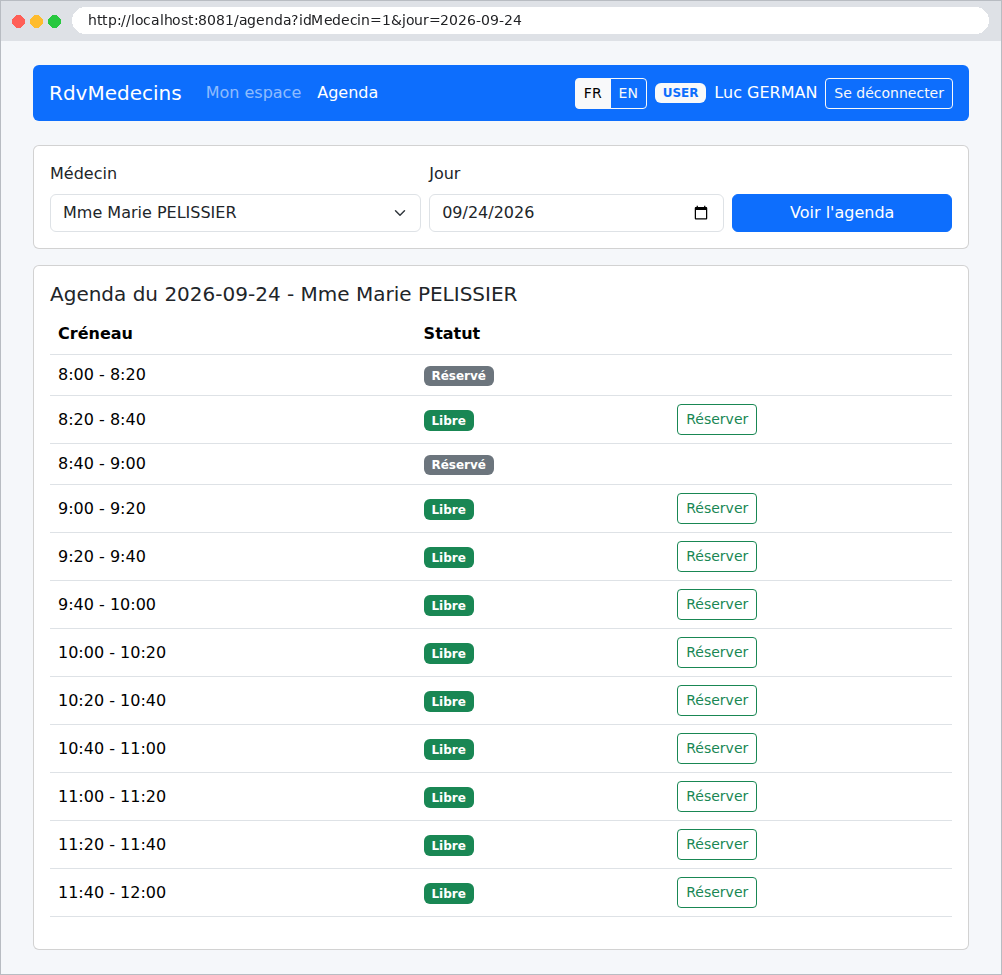Viewport: 1002px width, 975px height.
Task: Go to Agenda in the navbar
Action: click(348, 93)
